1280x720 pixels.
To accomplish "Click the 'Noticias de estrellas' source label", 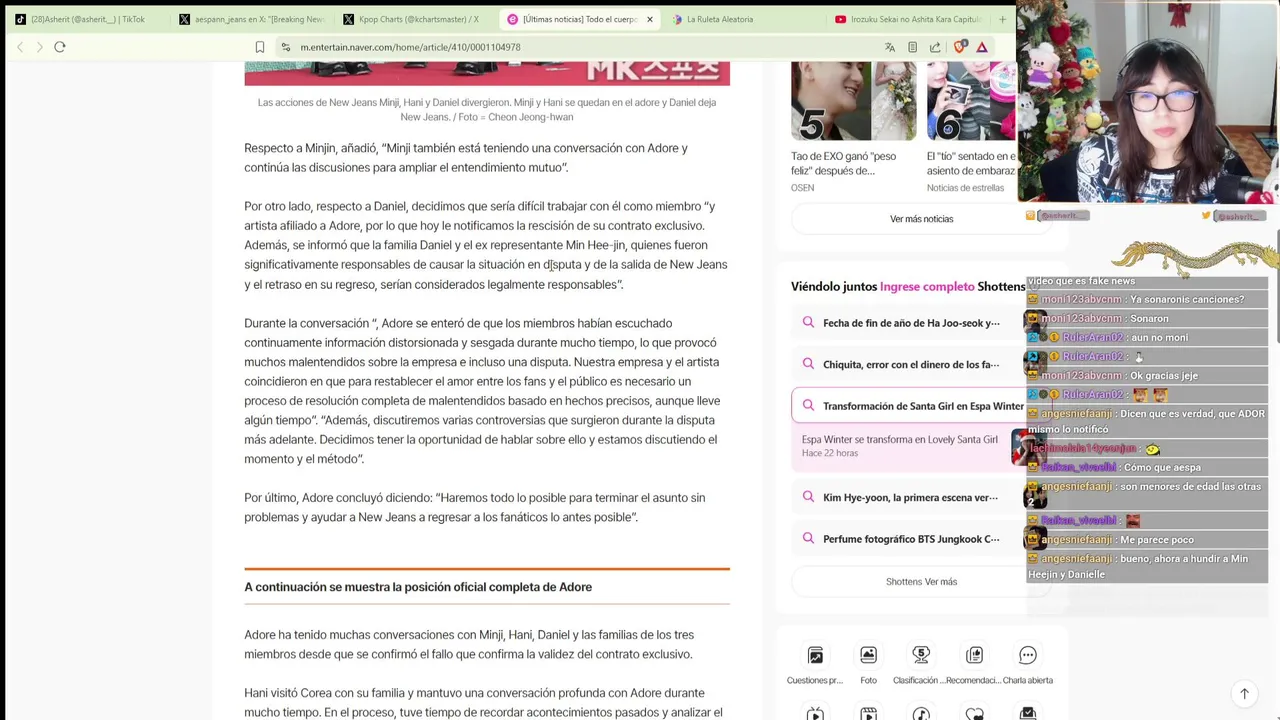I will tap(965, 188).
